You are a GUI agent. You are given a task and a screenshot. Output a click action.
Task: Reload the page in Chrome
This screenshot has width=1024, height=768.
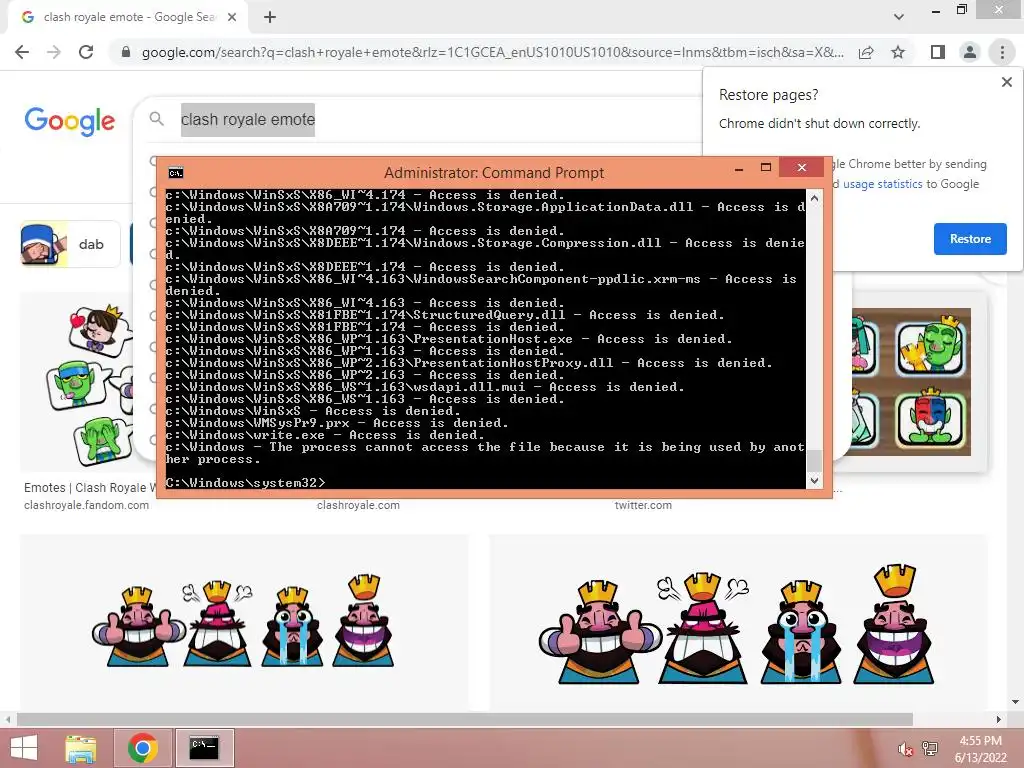coord(86,52)
